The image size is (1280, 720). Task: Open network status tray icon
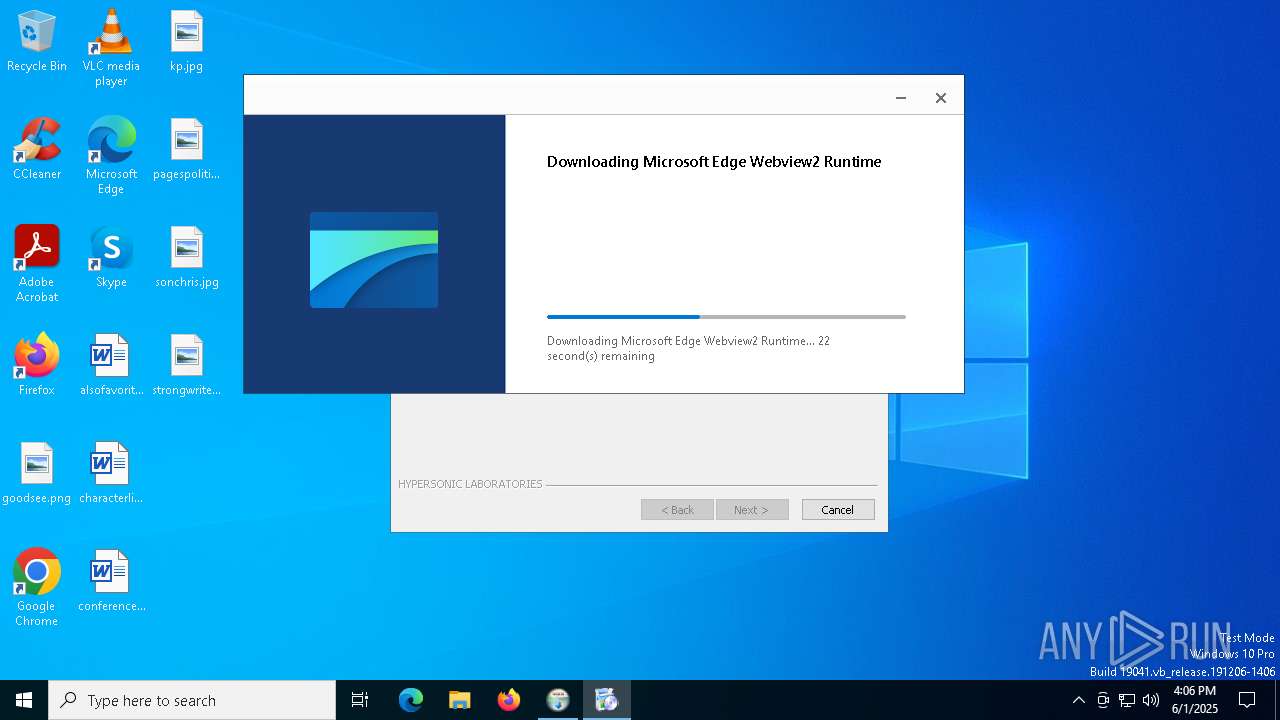pos(1127,700)
